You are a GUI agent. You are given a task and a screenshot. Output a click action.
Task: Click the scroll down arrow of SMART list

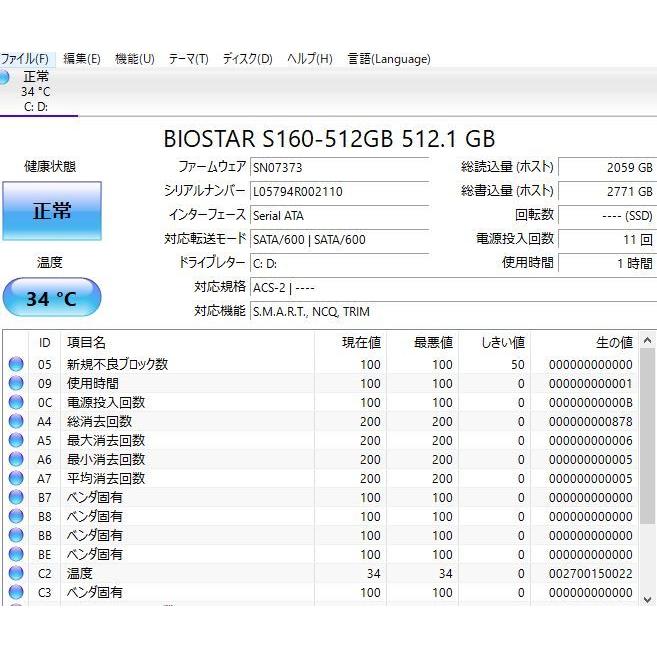click(x=647, y=599)
